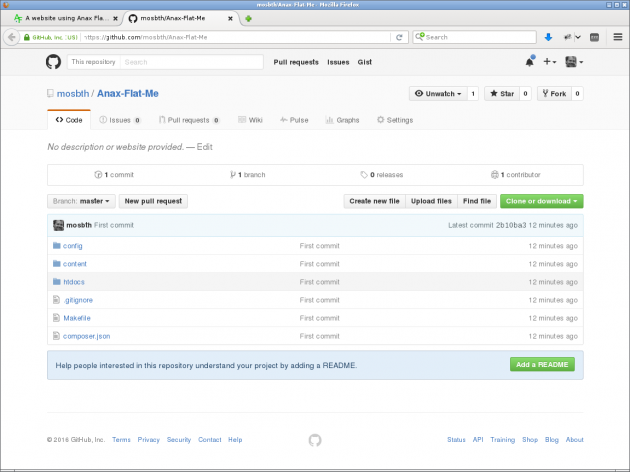Click the new tab plus icon
This screenshot has width=630, height=472.
tap(248, 18)
